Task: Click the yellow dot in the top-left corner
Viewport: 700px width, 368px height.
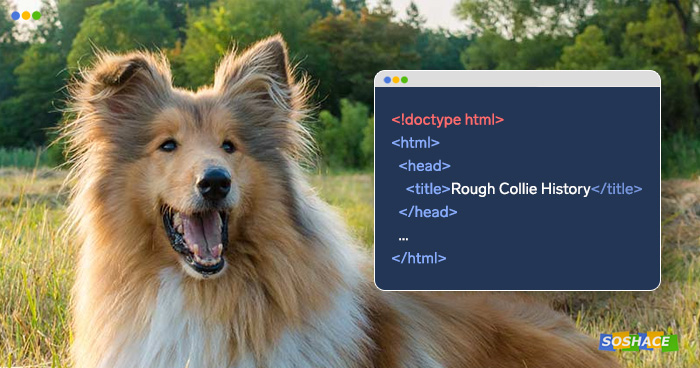Action: click(x=26, y=16)
